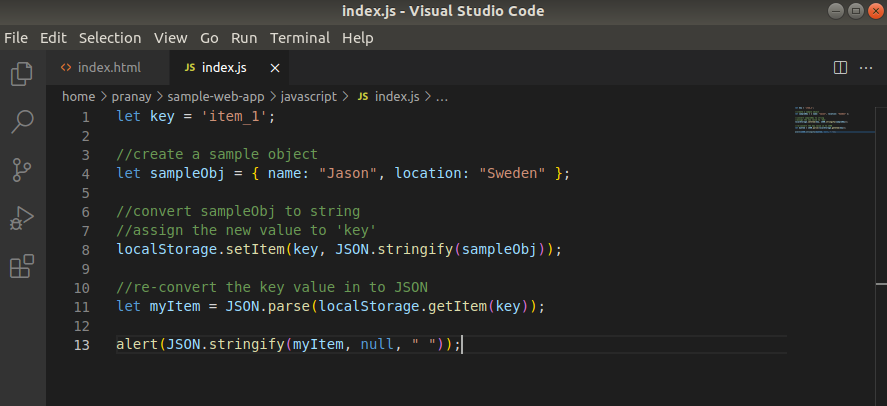Click 'setItem' on line 8
This screenshot has width=887, height=406.
click(255, 249)
